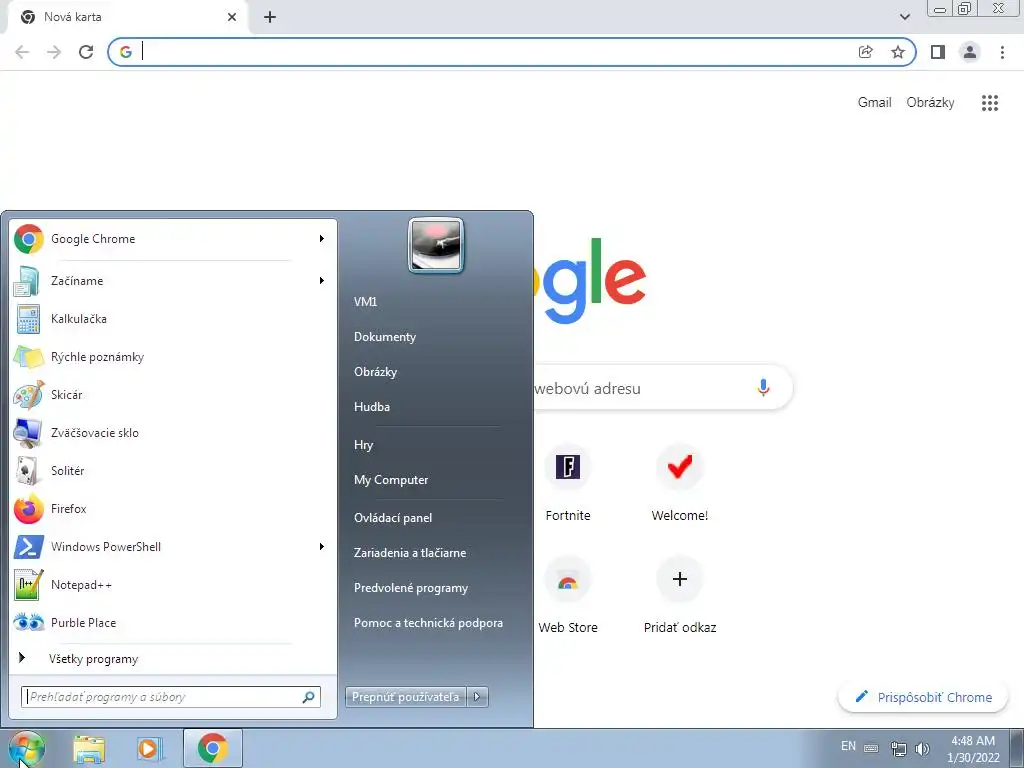1024x768 pixels.
Task: Click Pridať odkaz add shortcut
Action: (680, 594)
